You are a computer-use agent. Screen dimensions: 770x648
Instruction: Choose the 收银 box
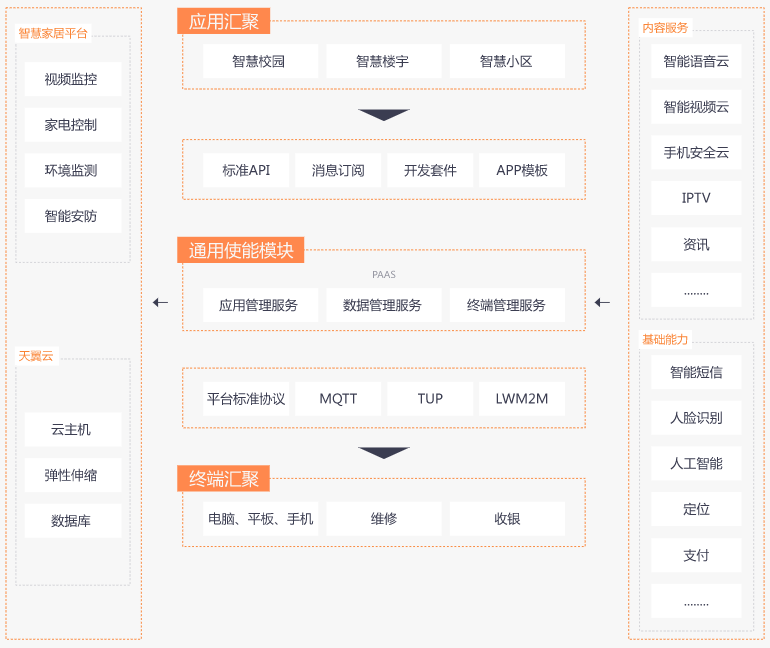coord(507,519)
